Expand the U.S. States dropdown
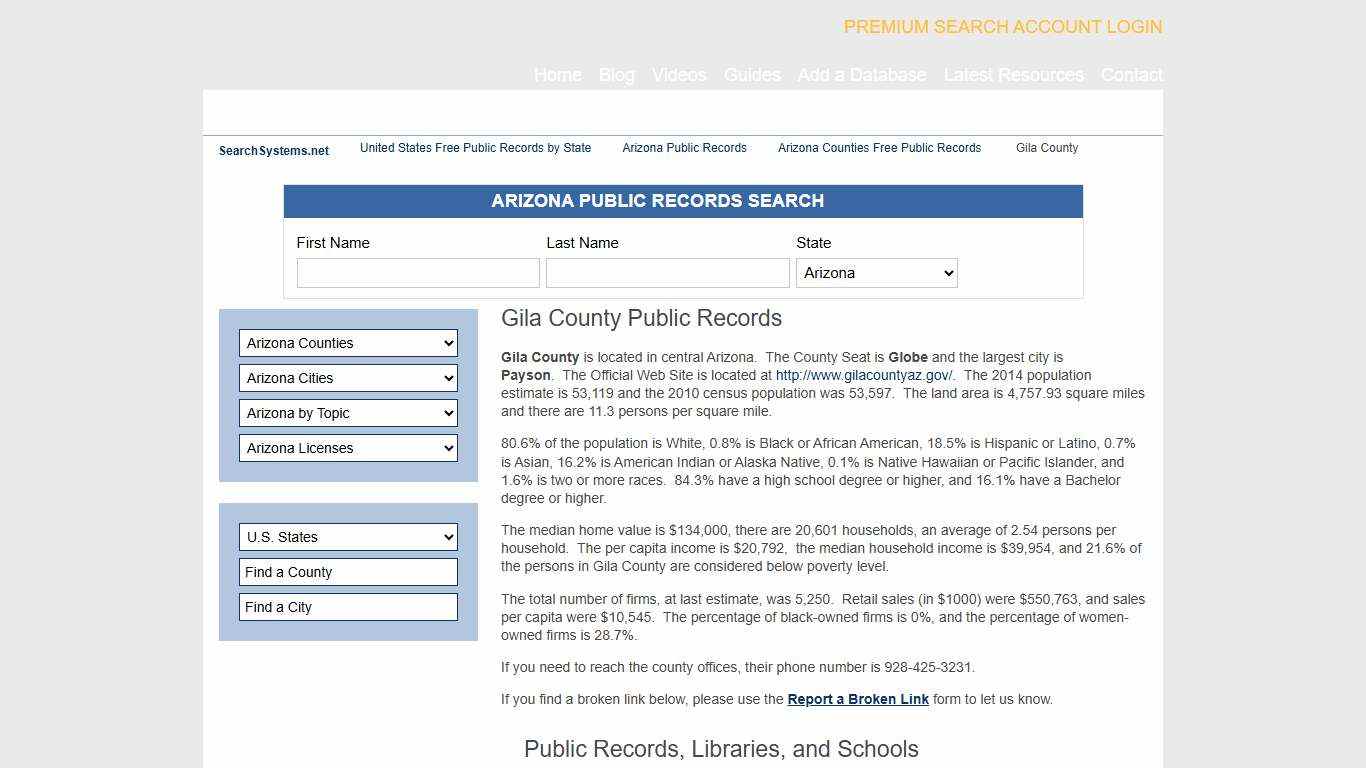Image resolution: width=1366 pixels, height=768 pixels. coord(348,537)
